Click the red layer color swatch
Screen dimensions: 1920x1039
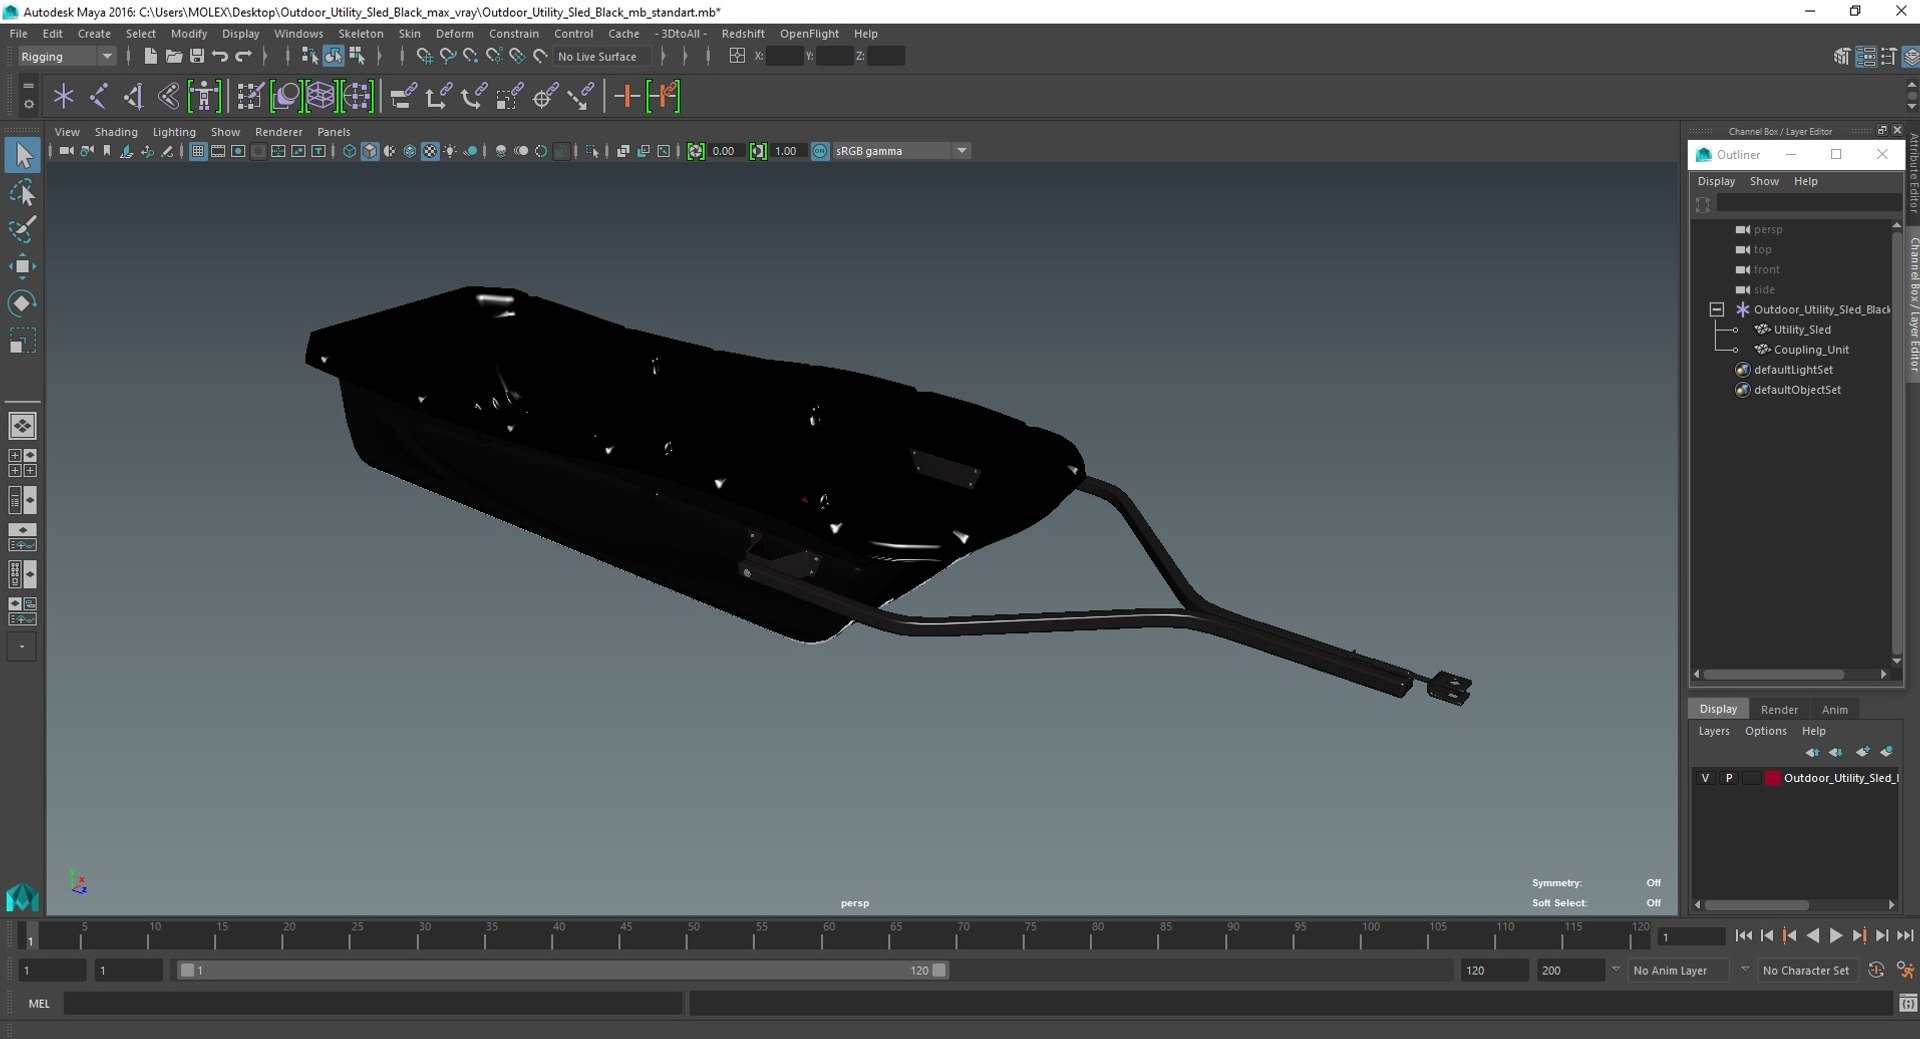click(x=1772, y=778)
